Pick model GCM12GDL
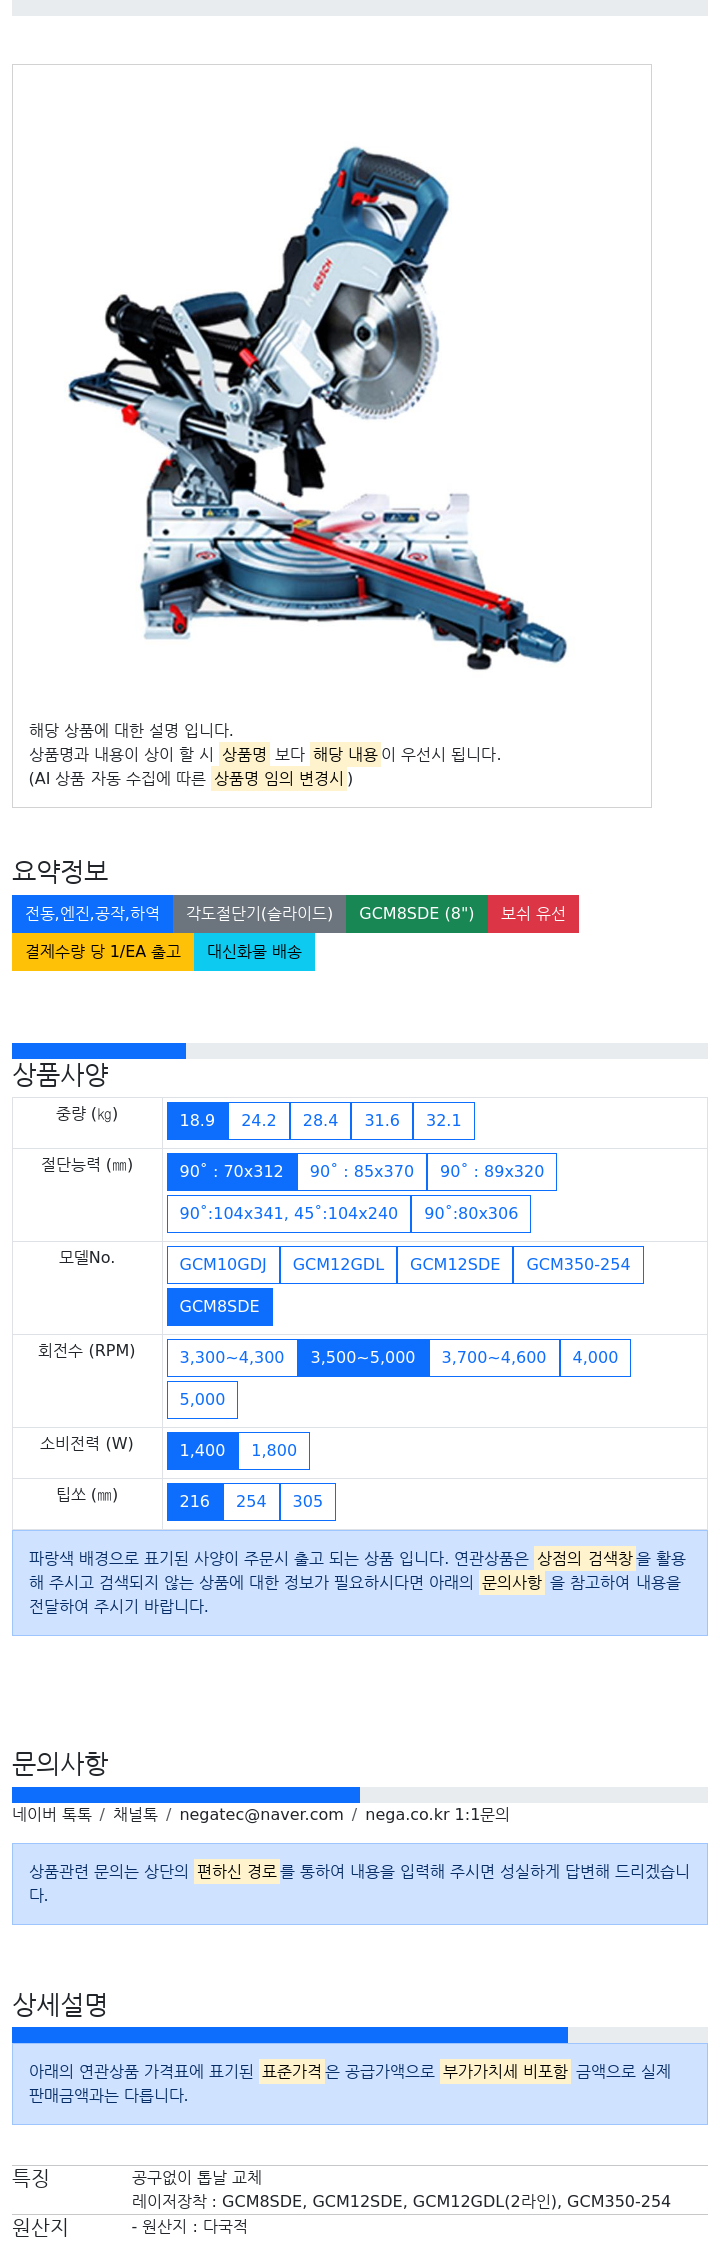720x2247 pixels. coord(338,1265)
